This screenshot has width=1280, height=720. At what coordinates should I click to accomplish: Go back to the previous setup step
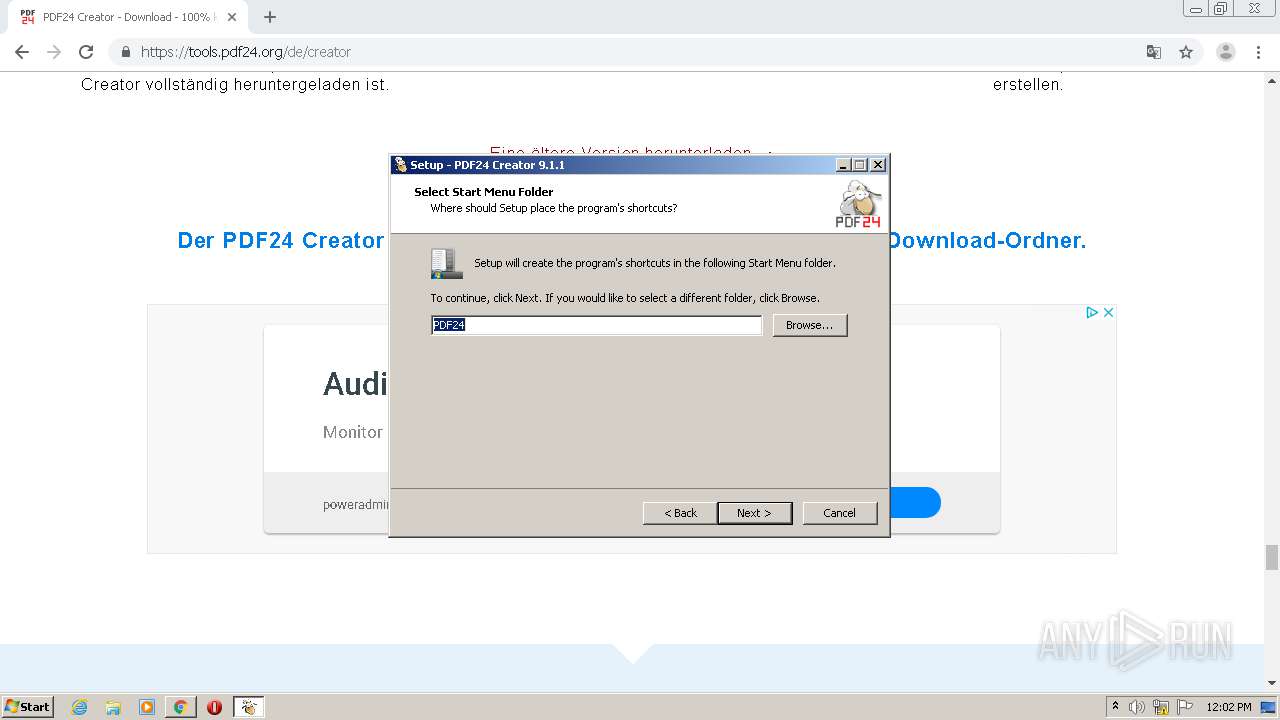point(680,513)
